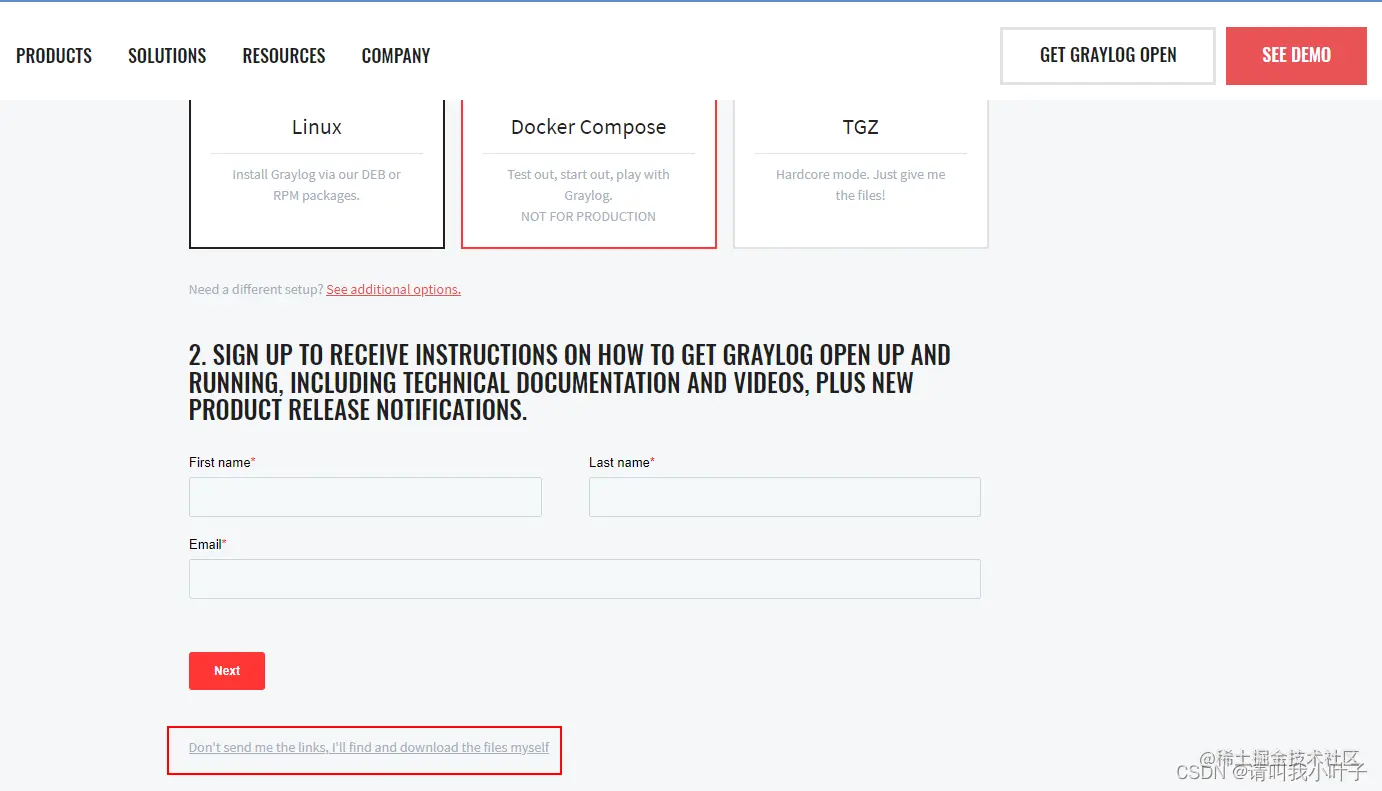Click the 'Last name' label
Image resolution: width=1382 pixels, height=791 pixels.
(x=621, y=462)
